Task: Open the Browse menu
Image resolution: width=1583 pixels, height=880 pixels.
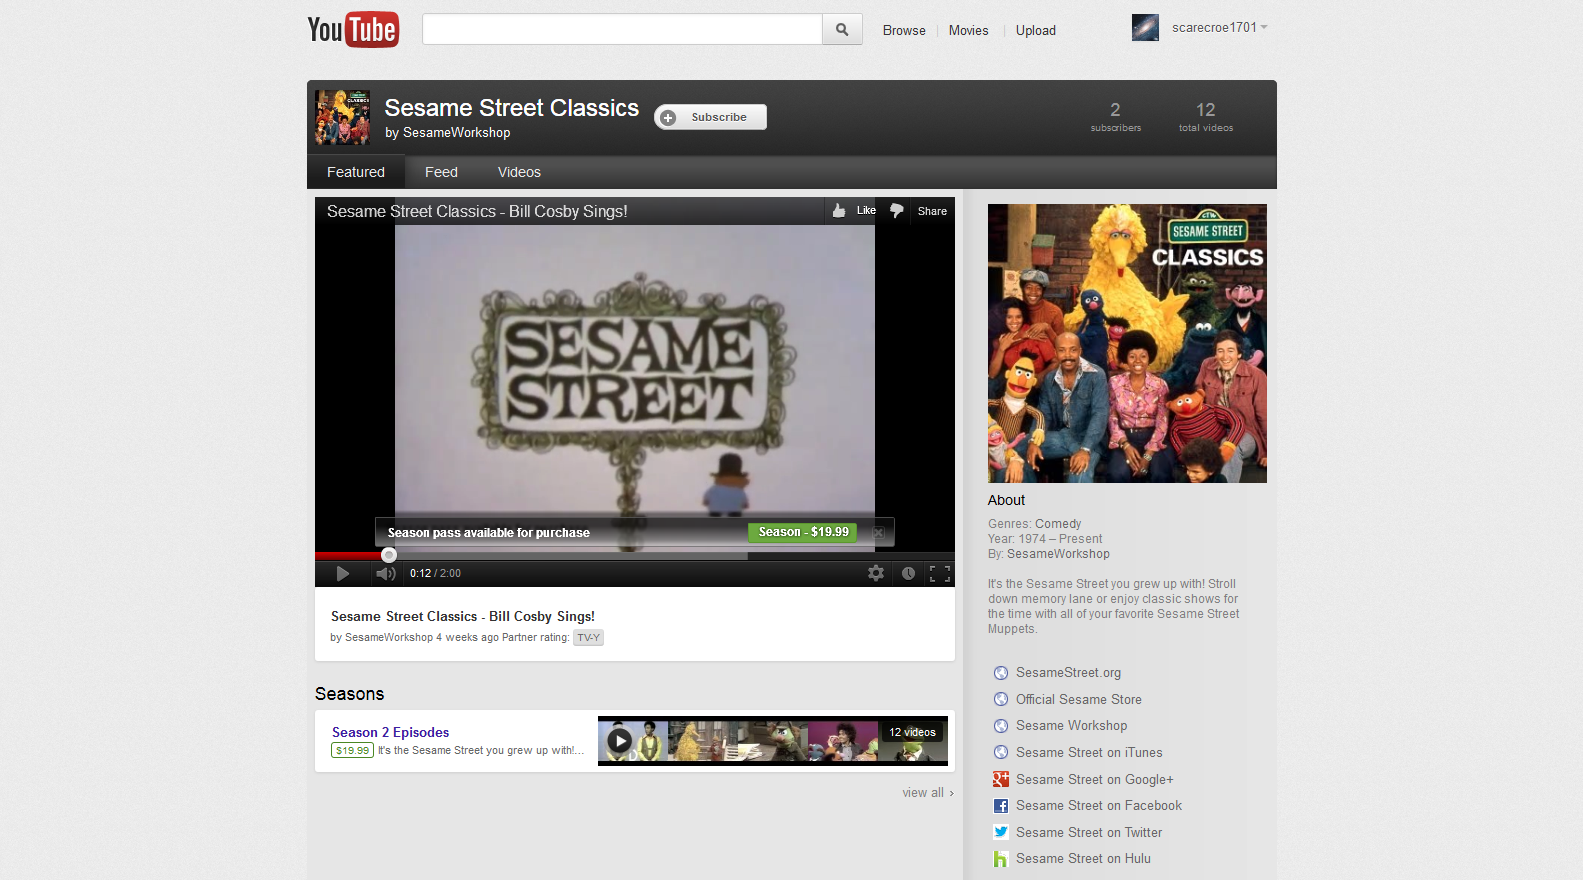Action: pyautogui.click(x=904, y=31)
